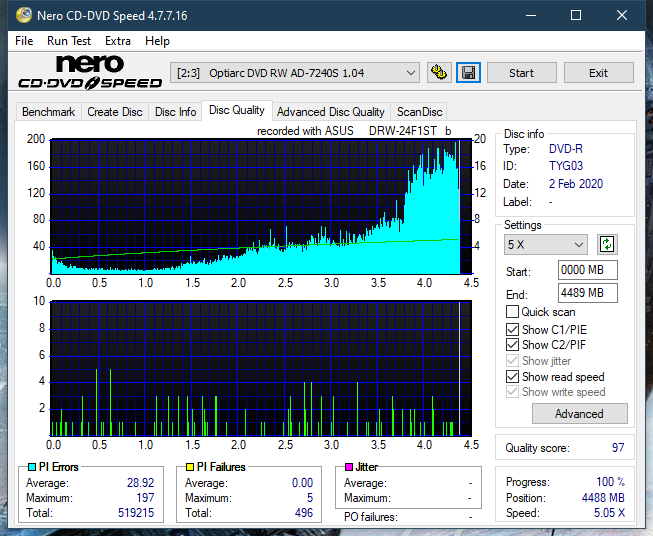
Task: Toggle the Show read speed checkbox
Action: [512, 376]
